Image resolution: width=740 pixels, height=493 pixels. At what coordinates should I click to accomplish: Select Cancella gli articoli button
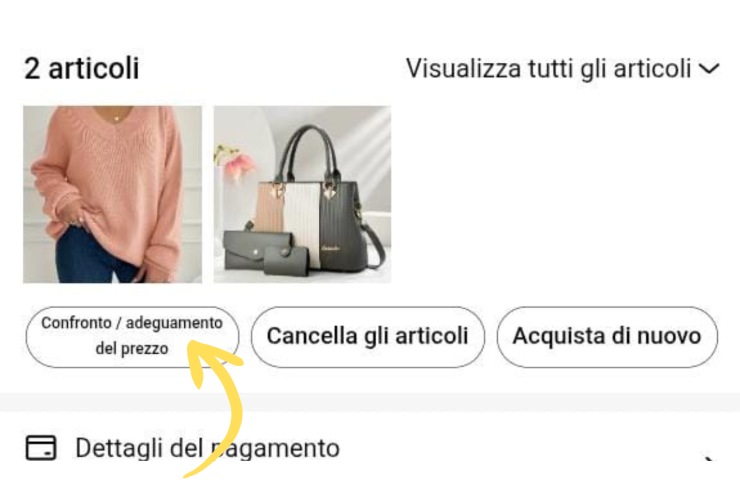click(368, 337)
